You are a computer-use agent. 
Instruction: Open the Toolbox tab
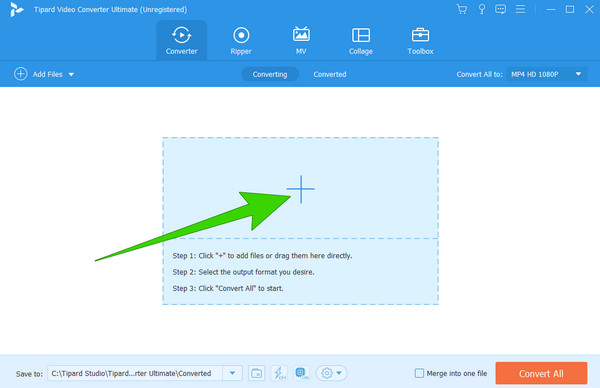[420, 41]
